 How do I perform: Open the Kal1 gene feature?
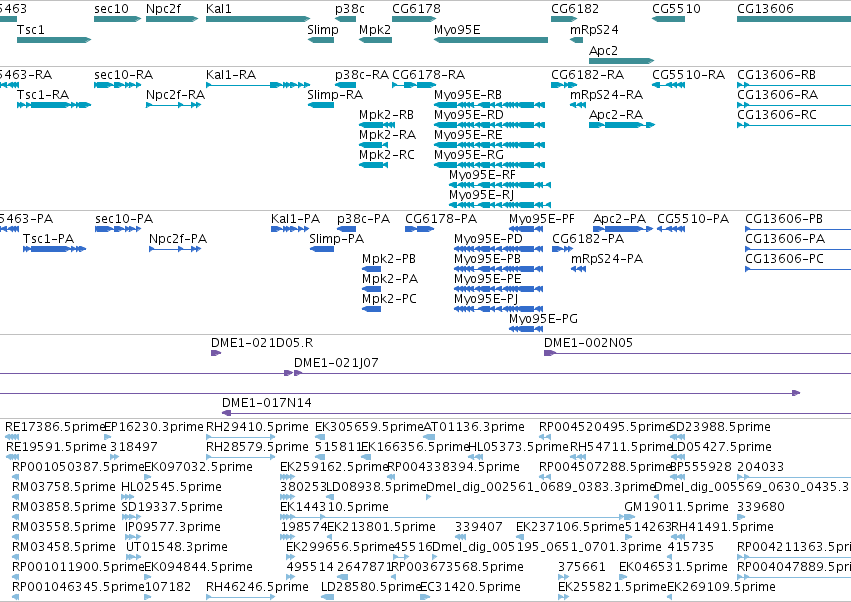coord(258,19)
